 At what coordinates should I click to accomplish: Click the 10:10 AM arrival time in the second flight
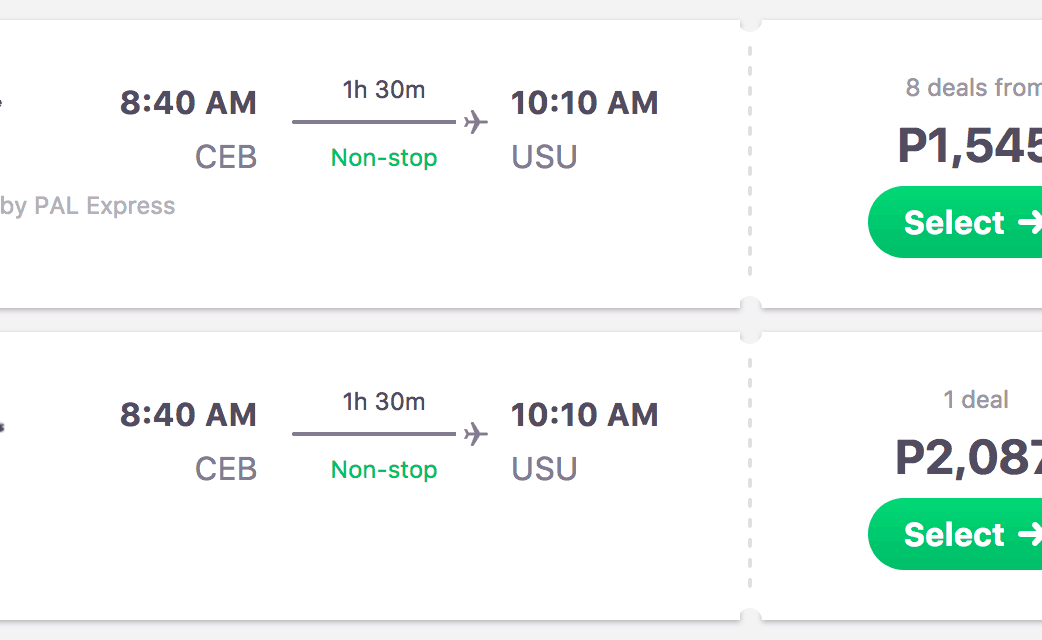(x=585, y=415)
